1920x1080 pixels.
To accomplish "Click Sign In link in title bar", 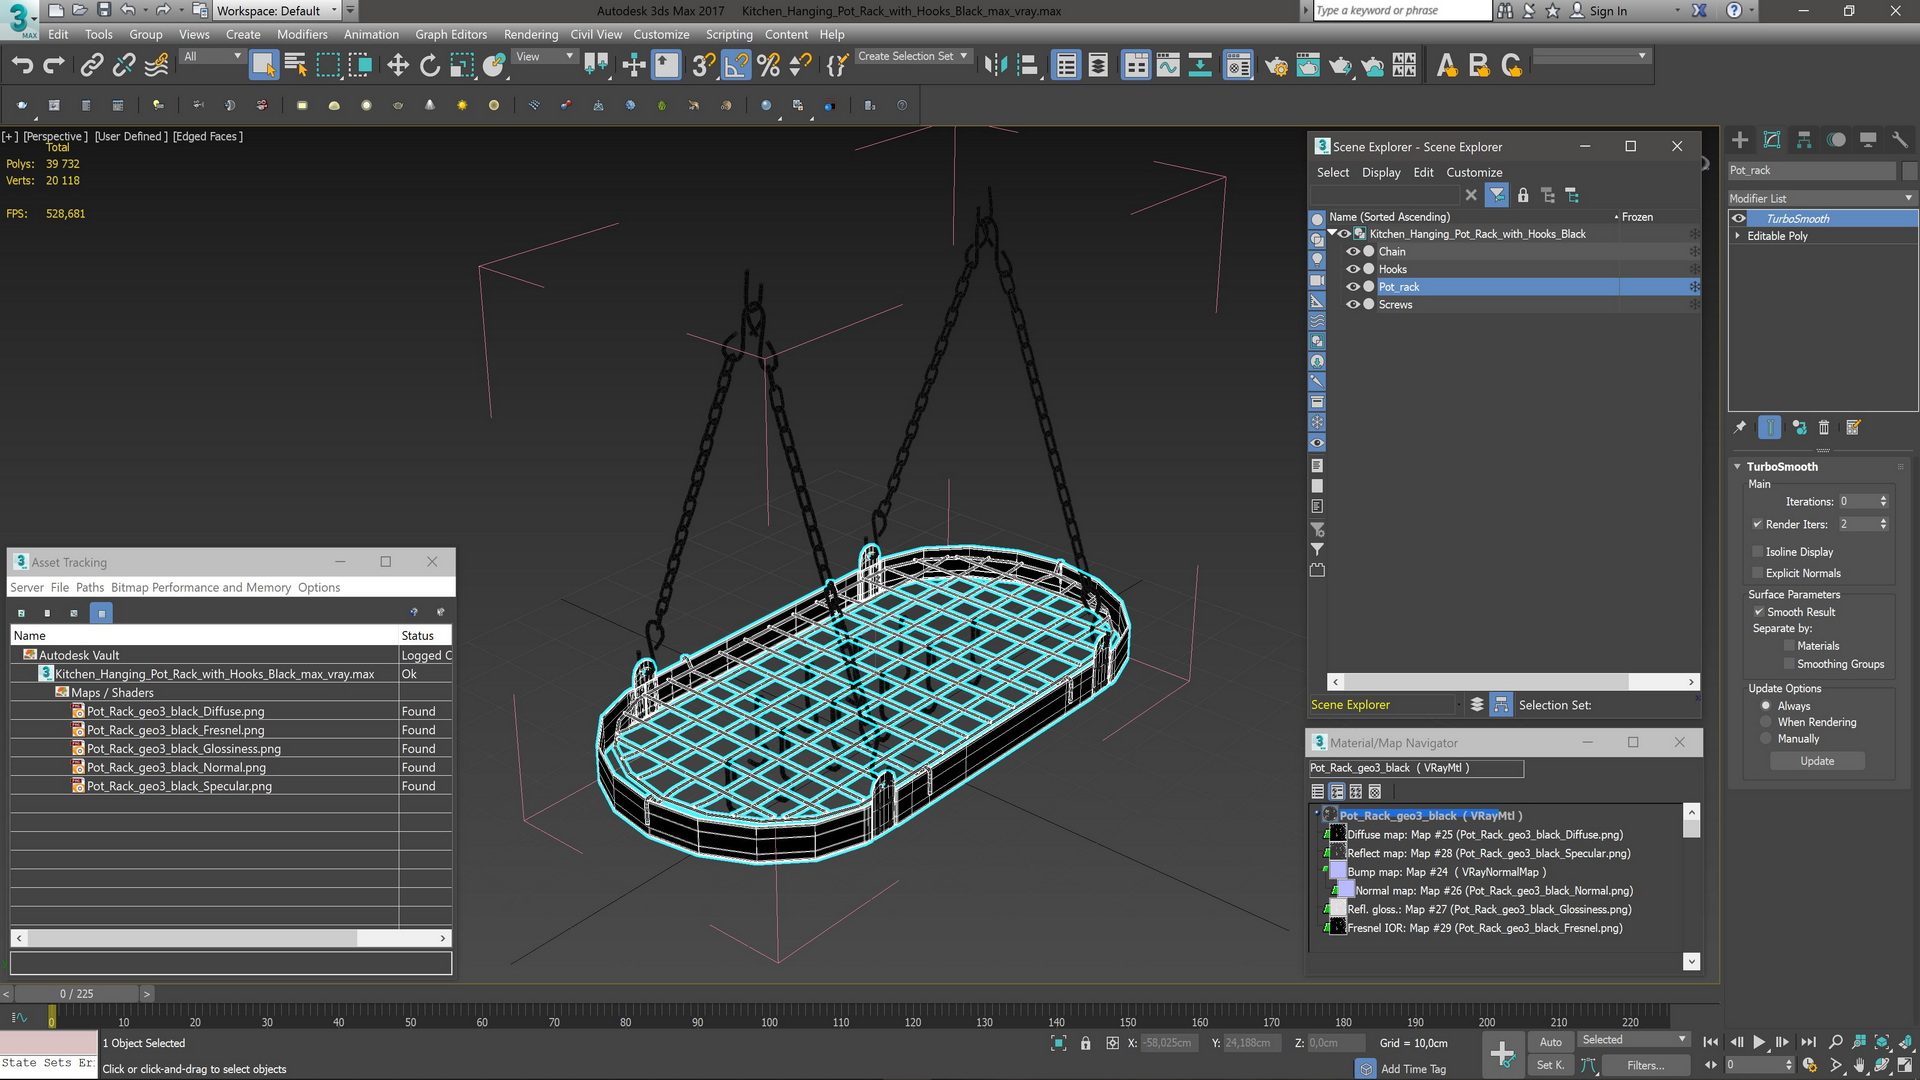I will 1608,11.
